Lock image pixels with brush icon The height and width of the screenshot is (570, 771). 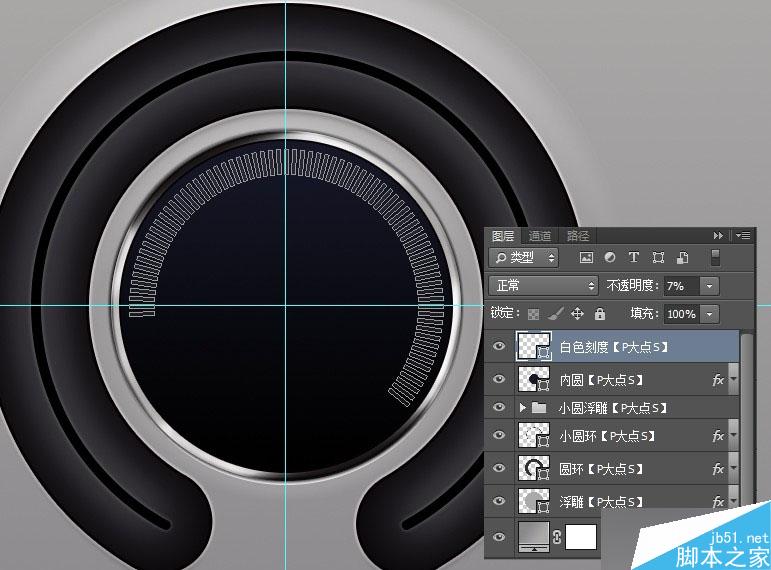point(556,313)
